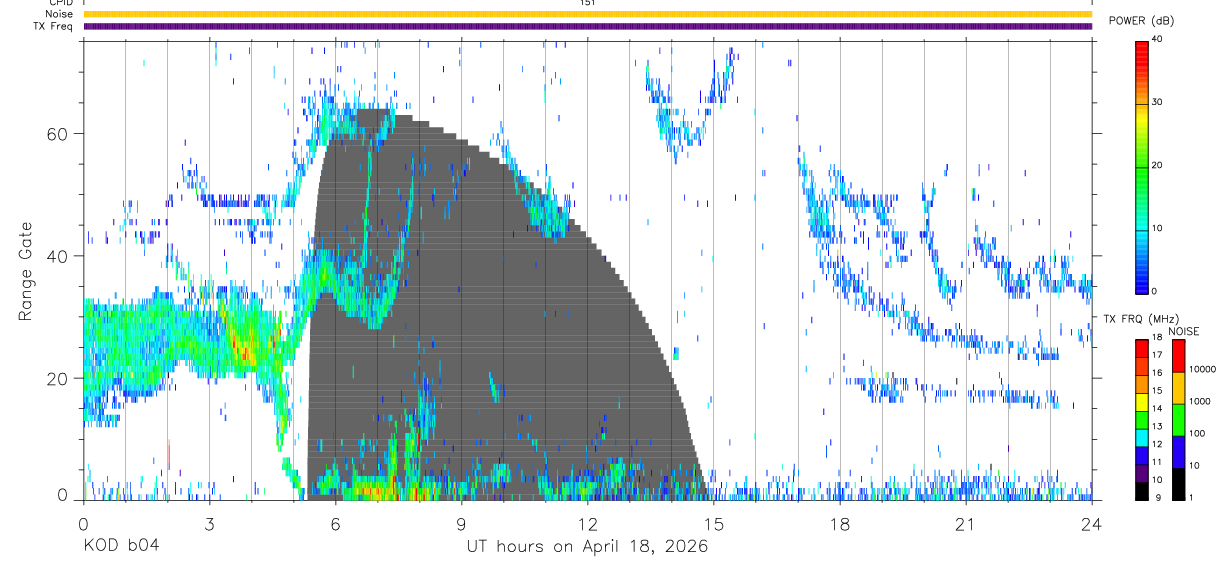Click the 9 tick on the UT hours axis
Image resolution: width=1228 pixels, height=567 pixels.
461,524
